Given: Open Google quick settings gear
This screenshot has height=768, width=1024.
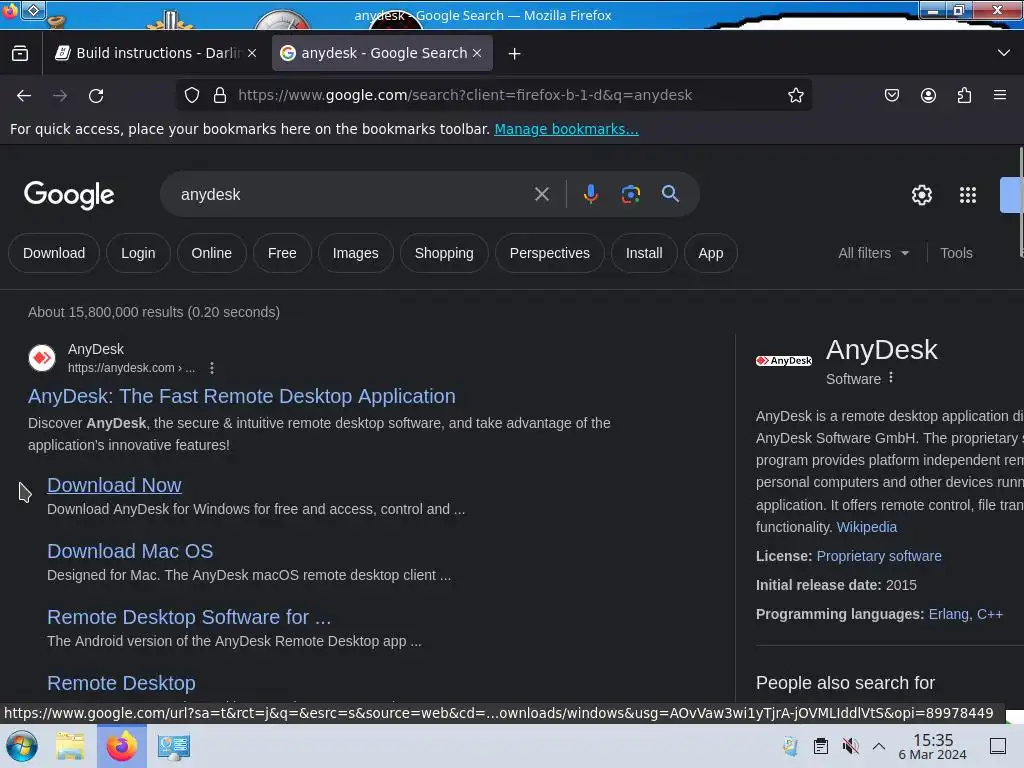Looking at the screenshot, I should pos(921,195).
